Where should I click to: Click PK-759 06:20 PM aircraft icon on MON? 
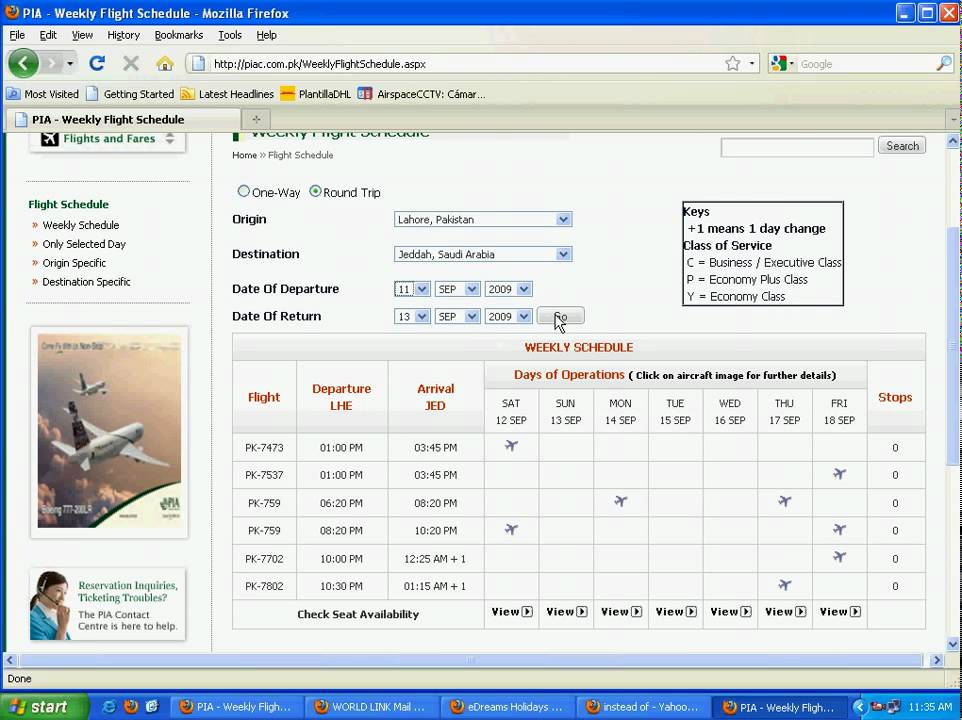[620, 502]
